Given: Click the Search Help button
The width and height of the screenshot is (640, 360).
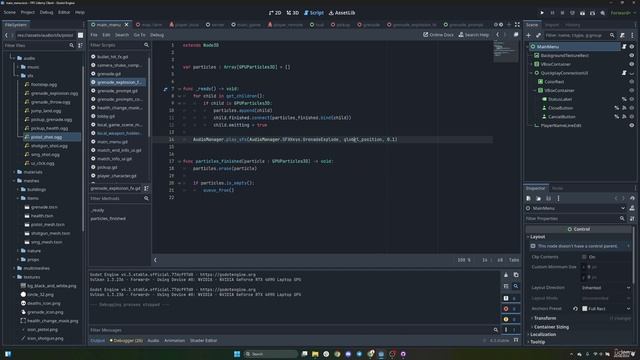Looking at the screenshot, I should click(473, 35).
